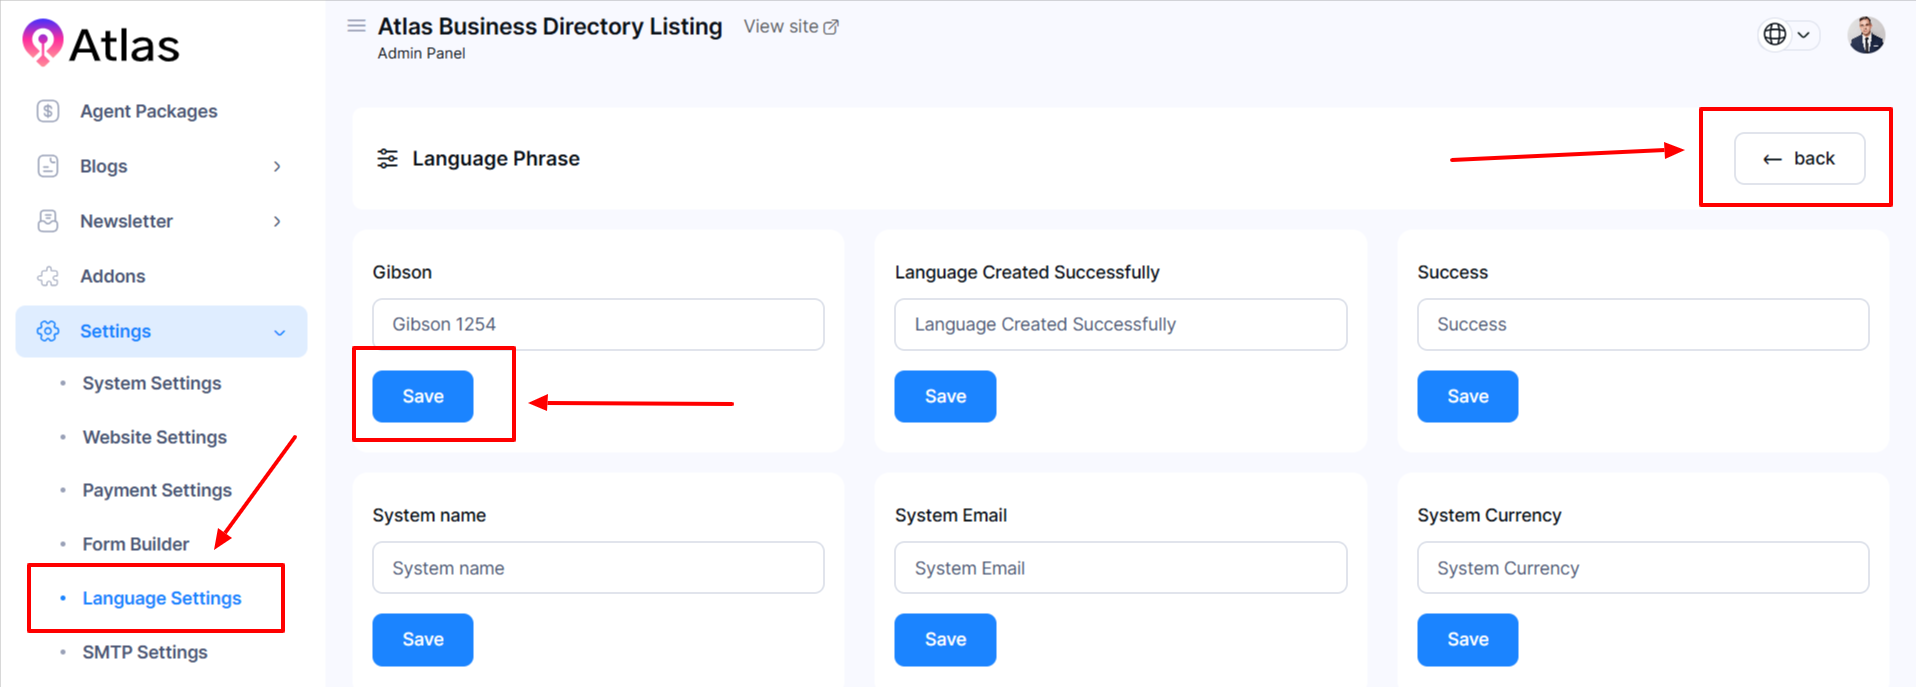The image size is (1916, 687).
Task: Click the Blogs sidebar icon
Action: 48,166
